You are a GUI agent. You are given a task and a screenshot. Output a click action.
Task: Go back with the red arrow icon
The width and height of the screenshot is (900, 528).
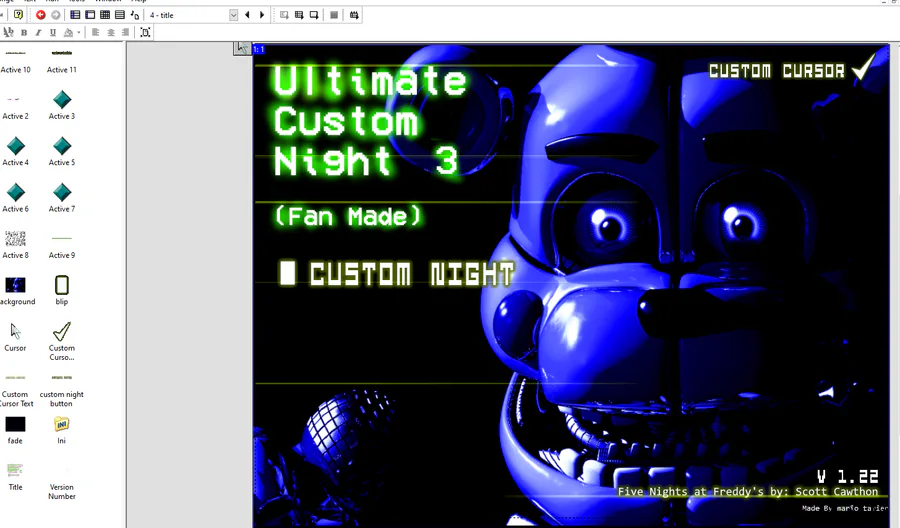click(x=41, y=15)
